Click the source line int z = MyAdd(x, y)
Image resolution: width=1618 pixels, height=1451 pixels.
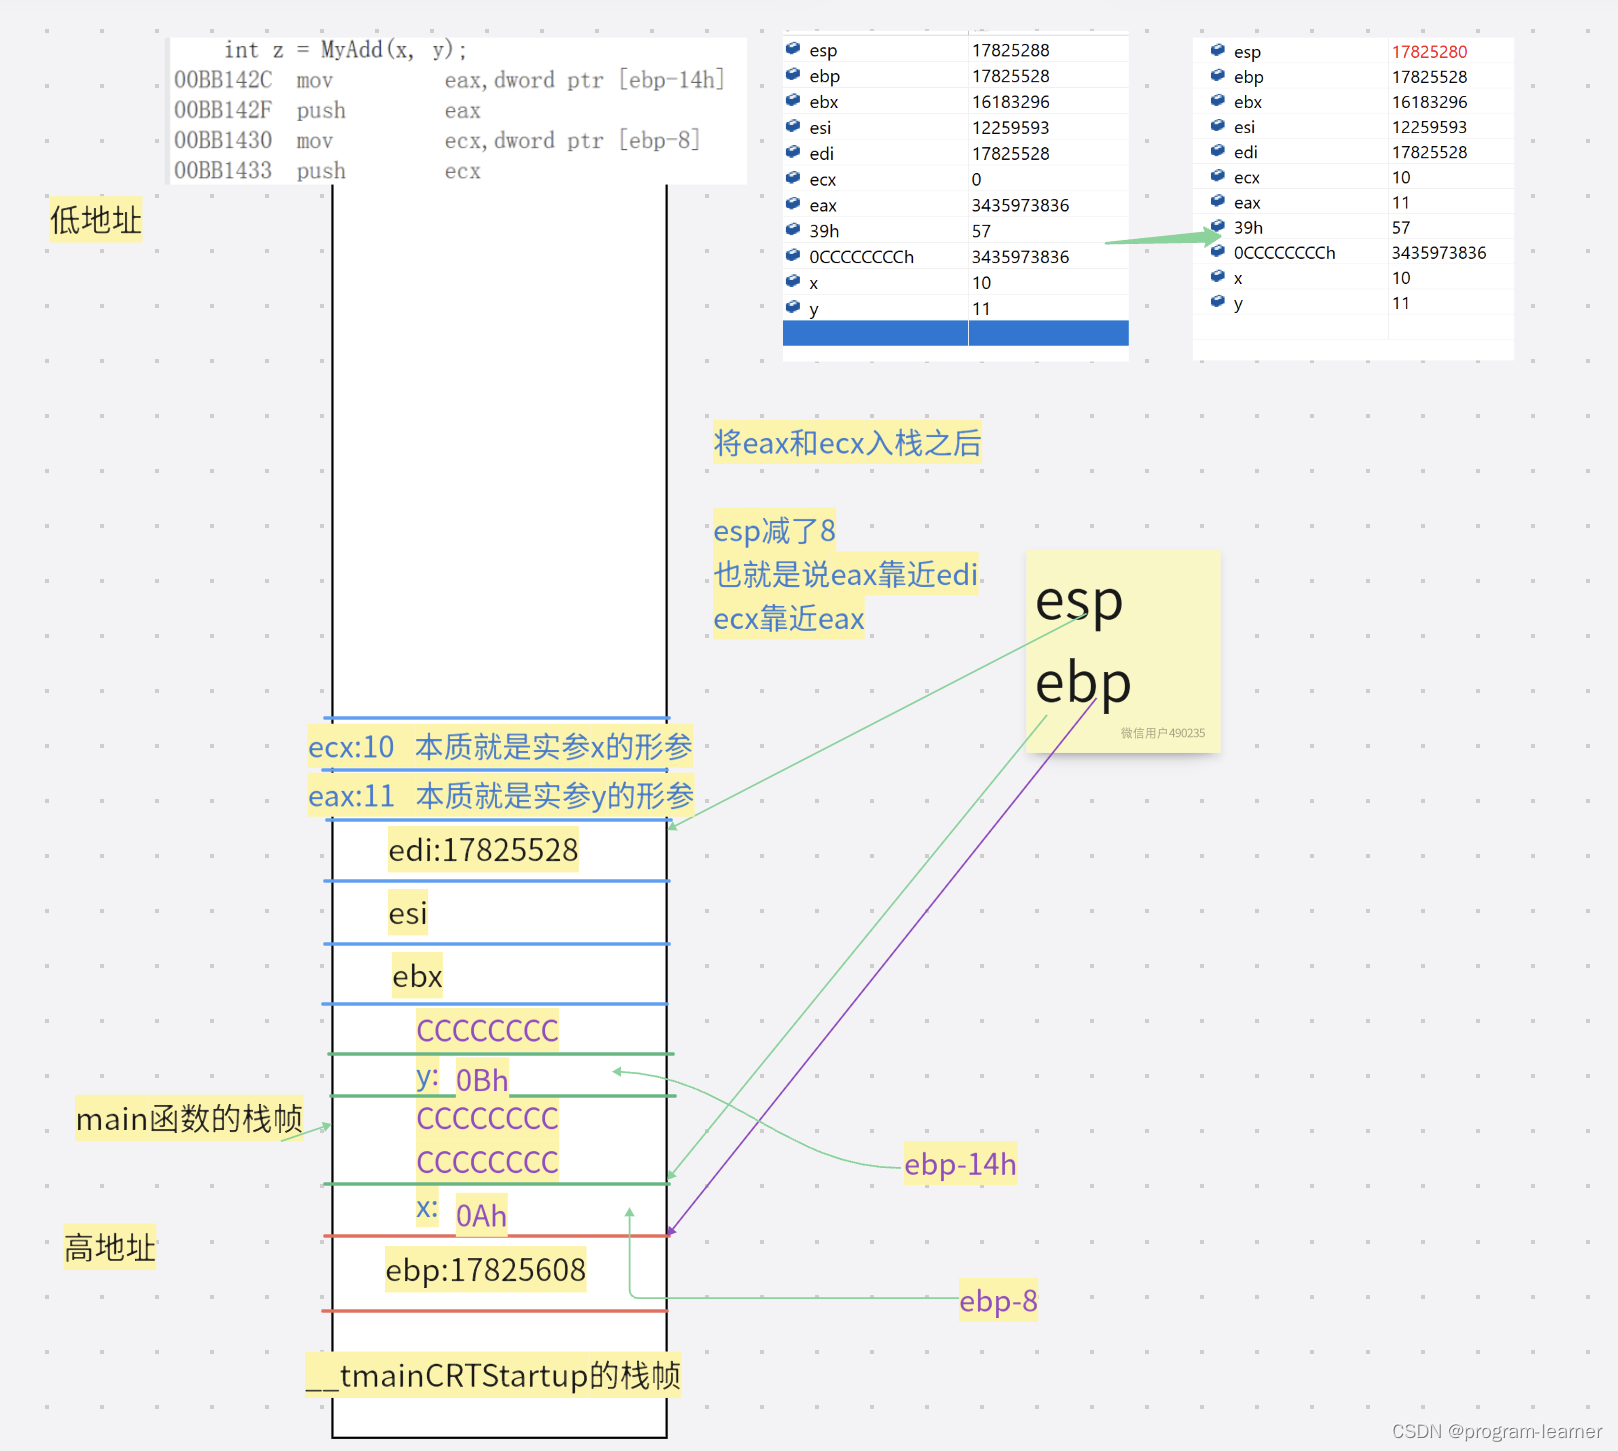(x=345, y=50)
